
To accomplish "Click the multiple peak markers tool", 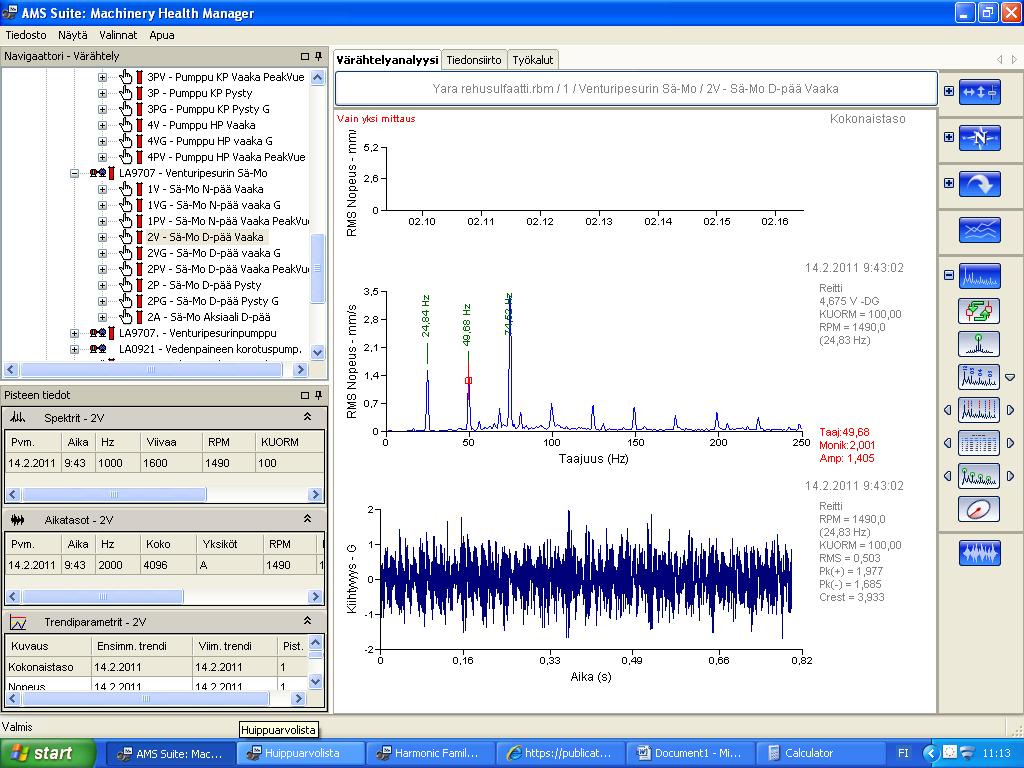I will click(x=979, y=476).
